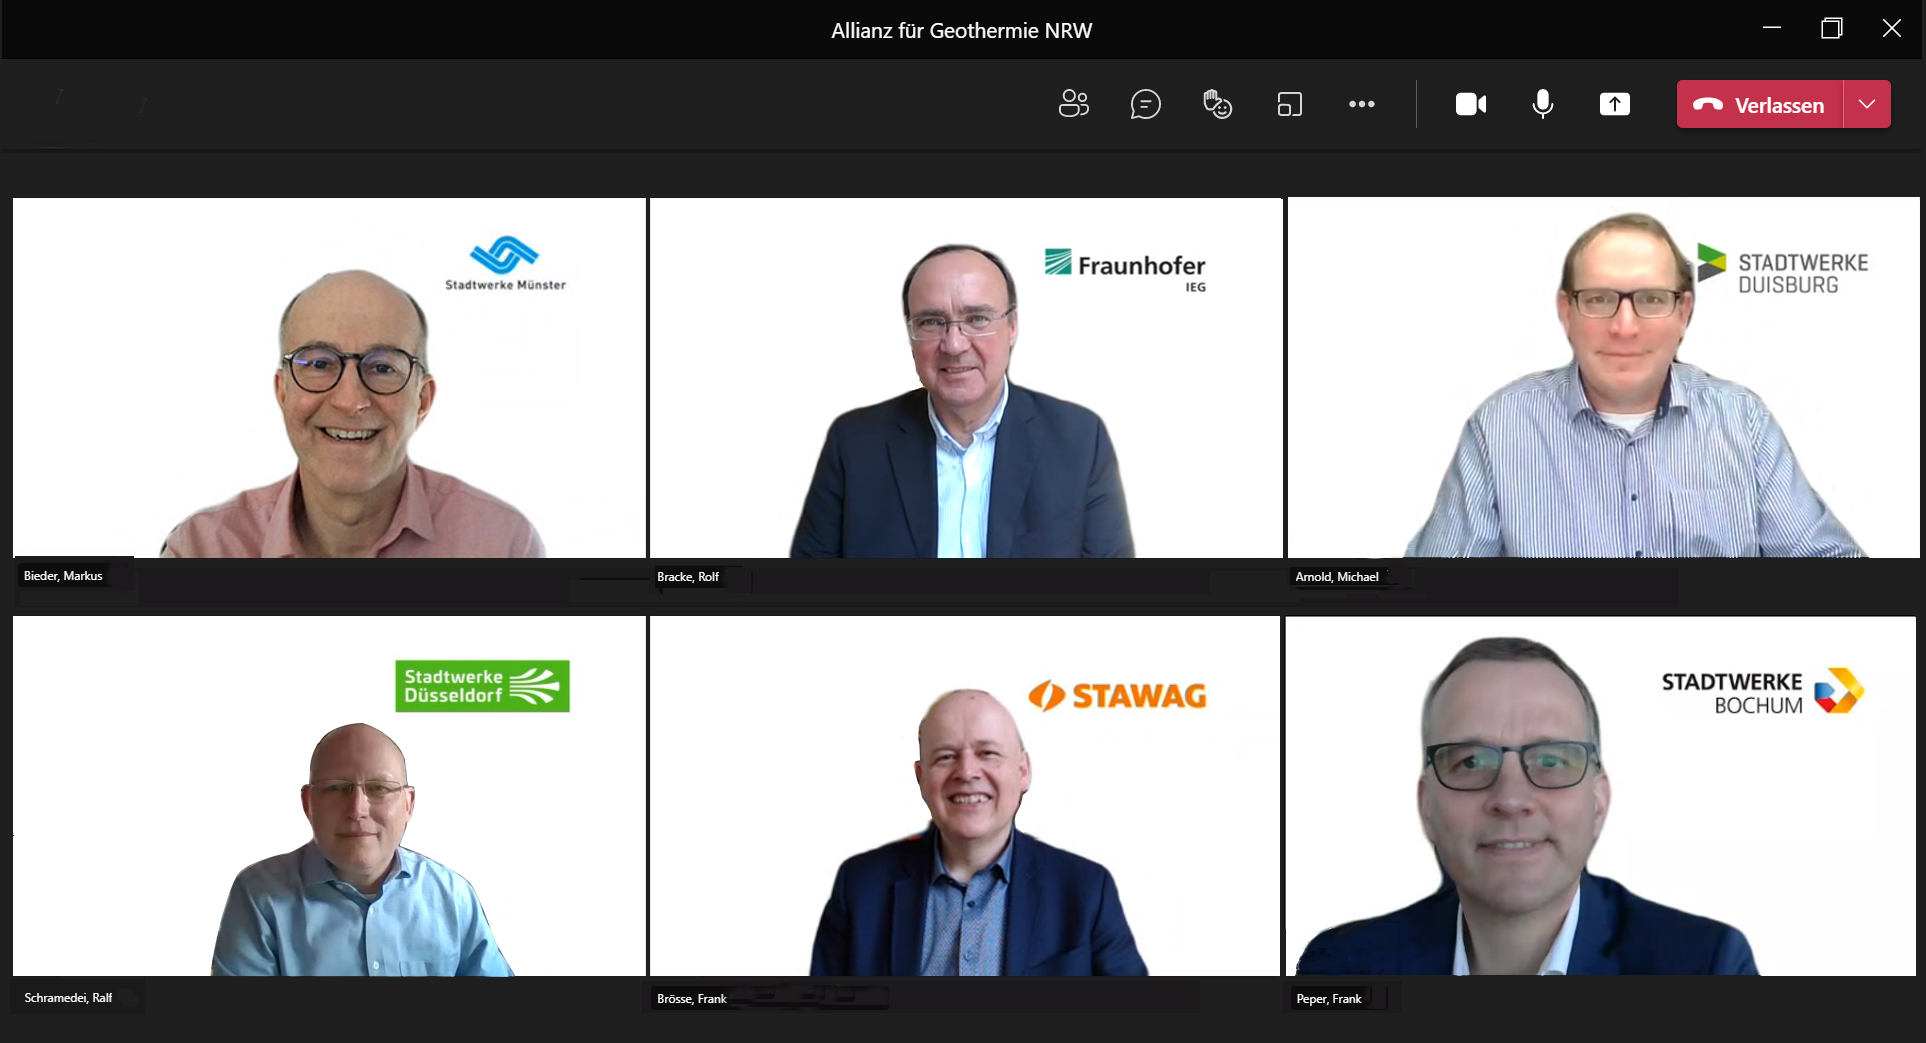Select Bieder, Markus video tile

click(329, 378)
